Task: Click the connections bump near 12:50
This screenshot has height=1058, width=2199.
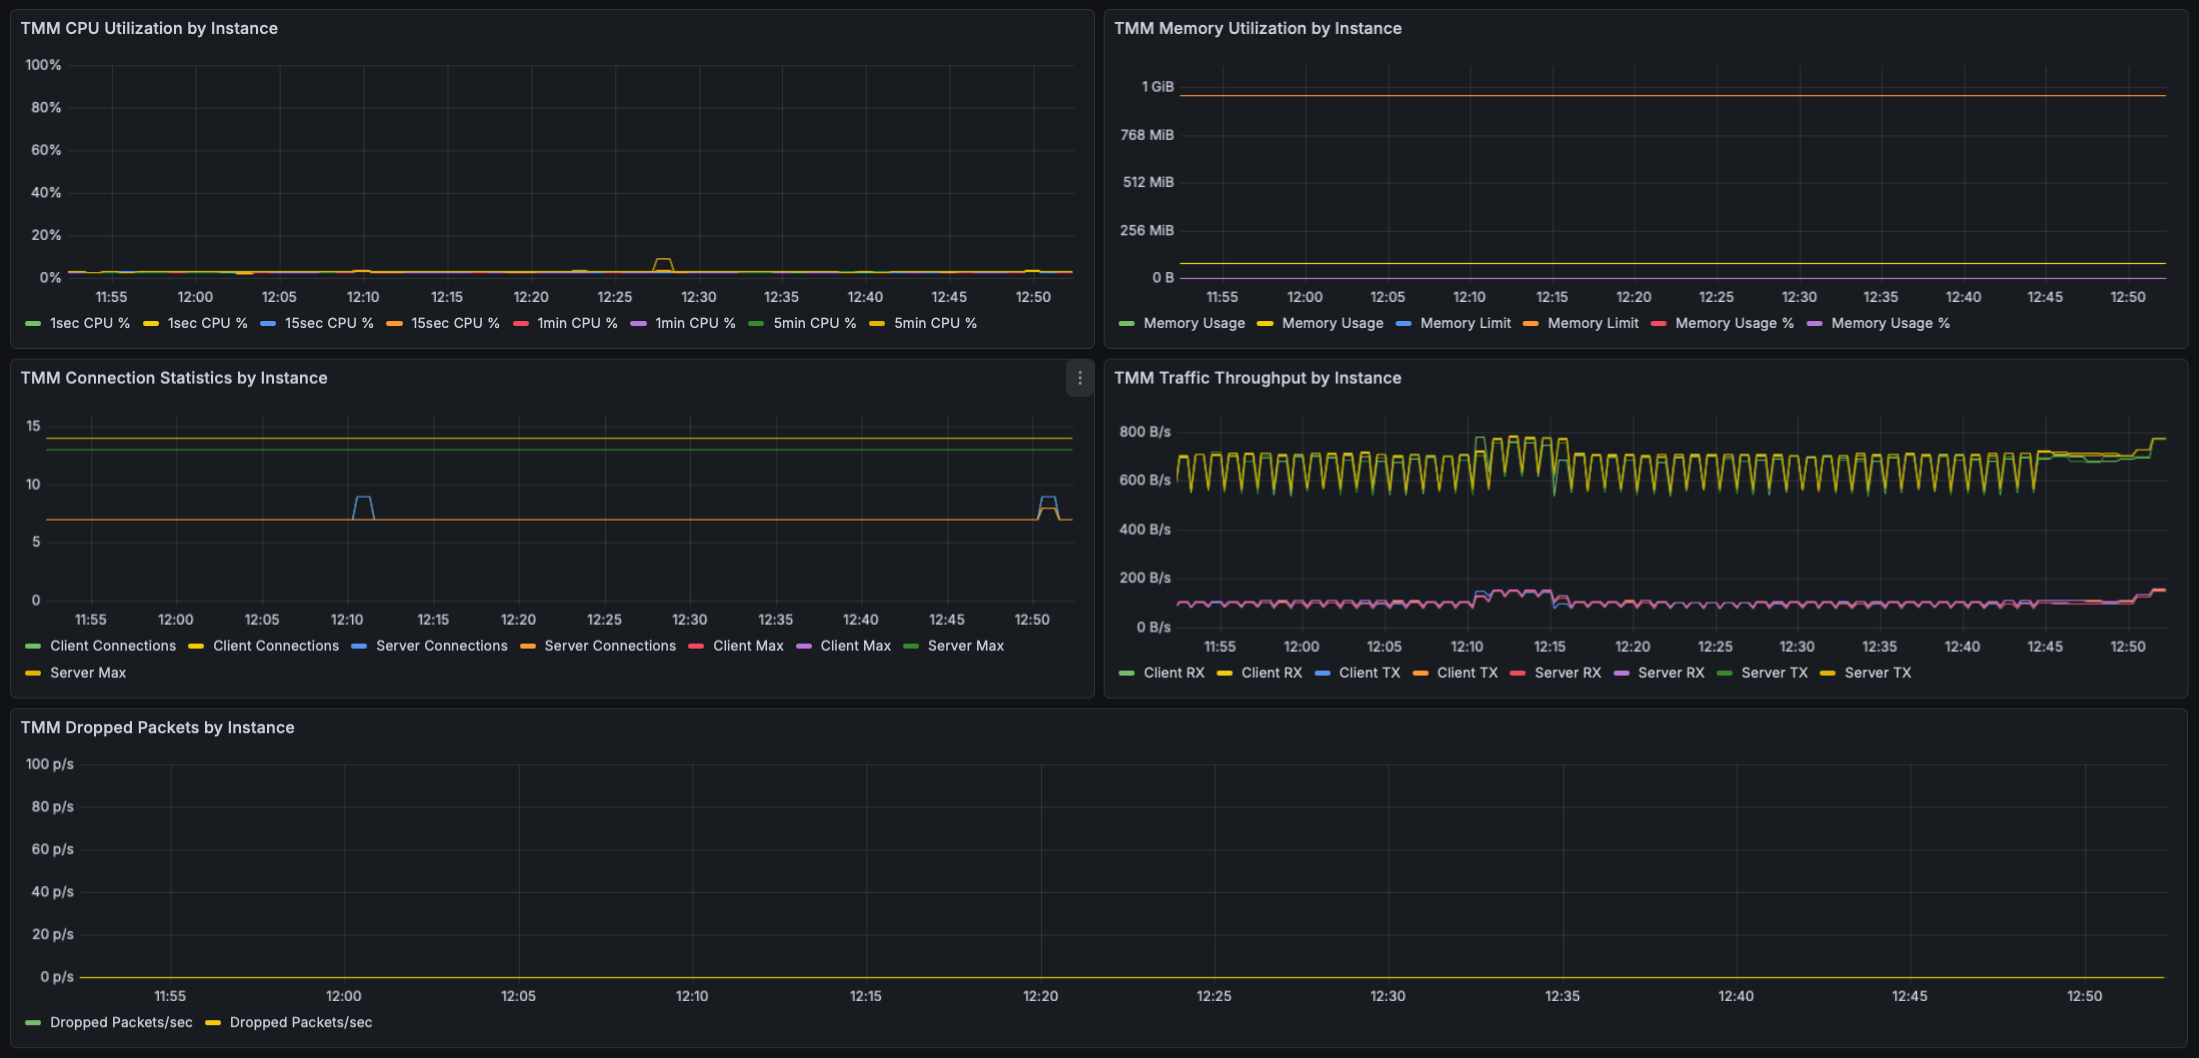Action: [x=1048, y=506]
